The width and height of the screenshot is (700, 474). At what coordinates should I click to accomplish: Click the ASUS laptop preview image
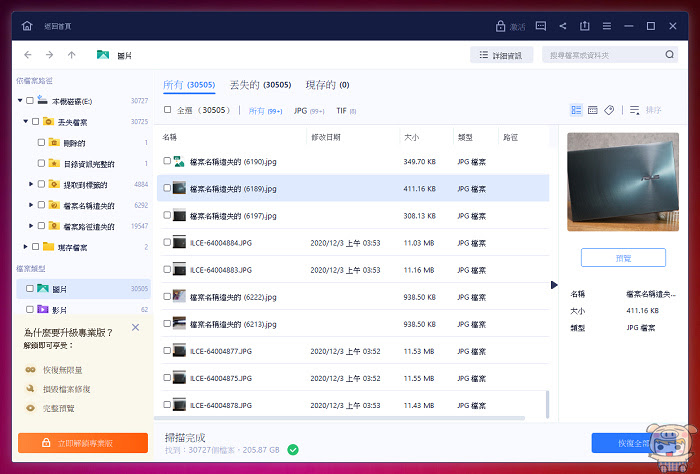coord(623,182)
